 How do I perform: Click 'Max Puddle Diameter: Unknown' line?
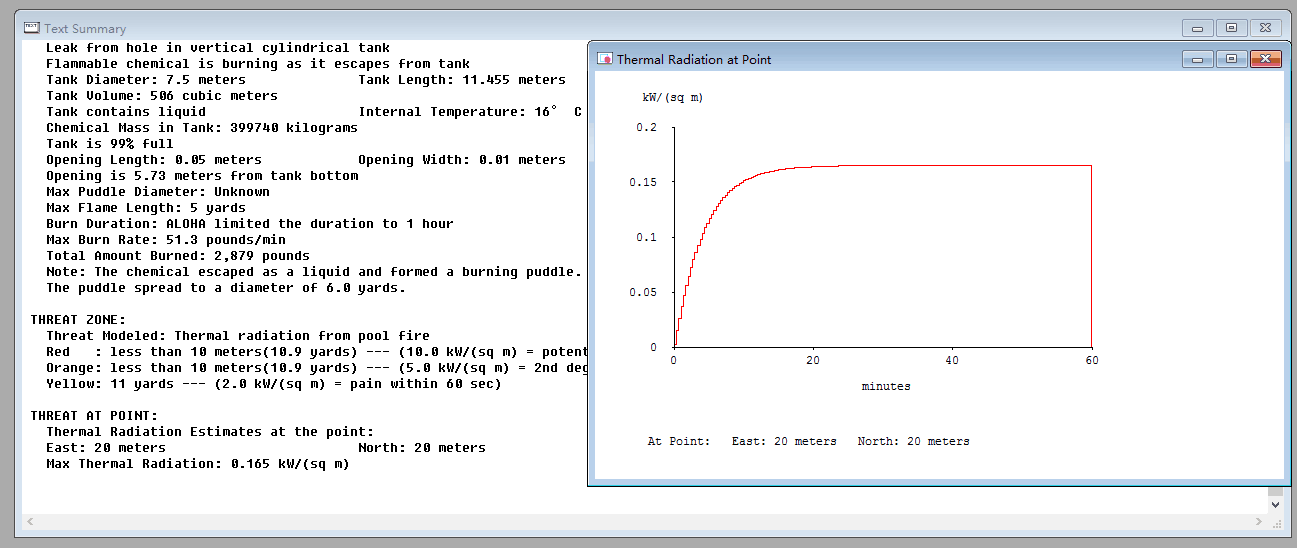point(158,192)
